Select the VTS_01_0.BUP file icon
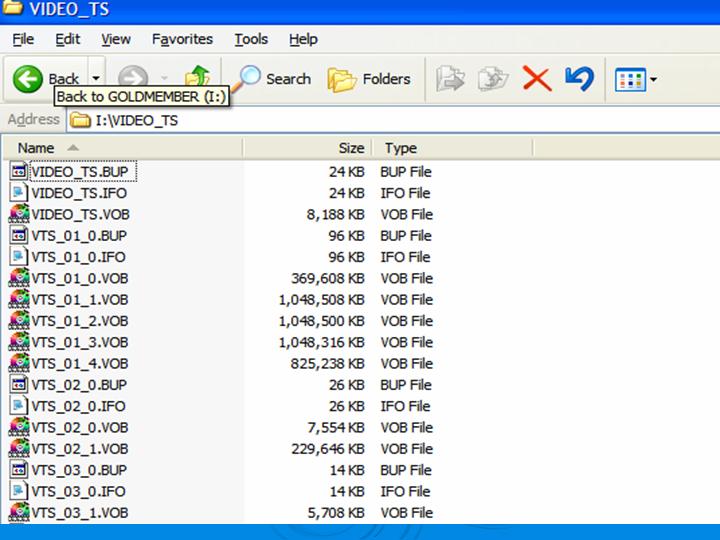This screenshot has height=540, width=720. tap(18, 235)
